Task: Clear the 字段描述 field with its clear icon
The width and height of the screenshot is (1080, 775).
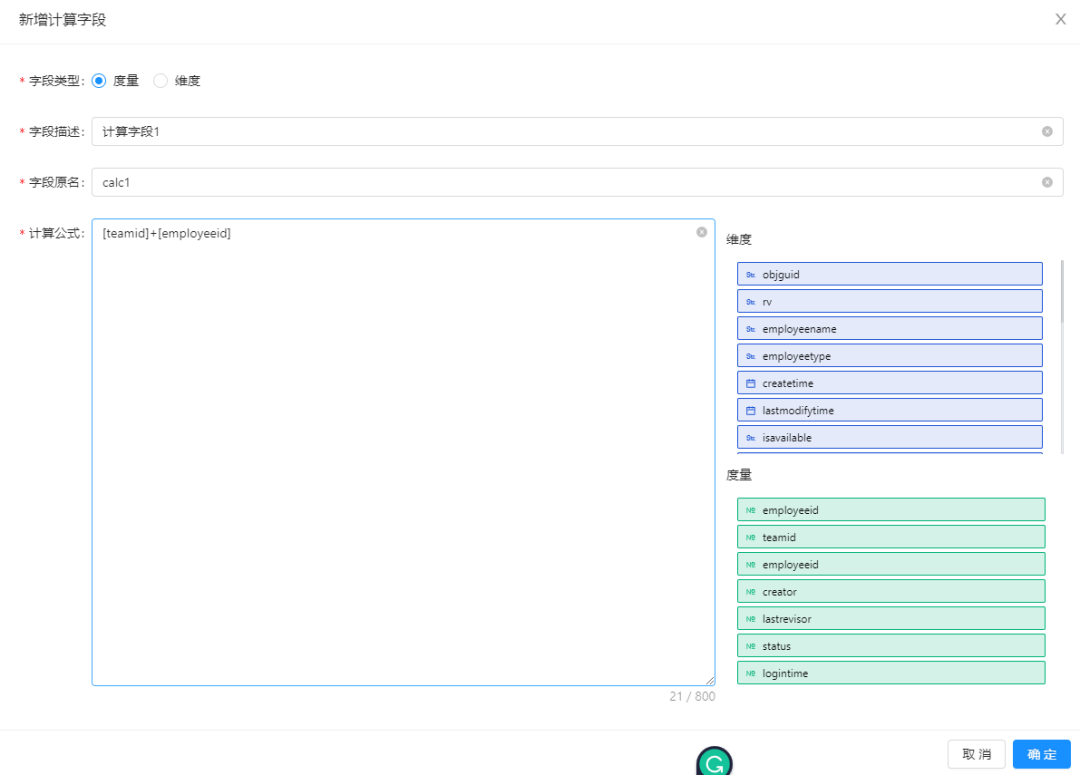Action: (x=1047, y=131)
